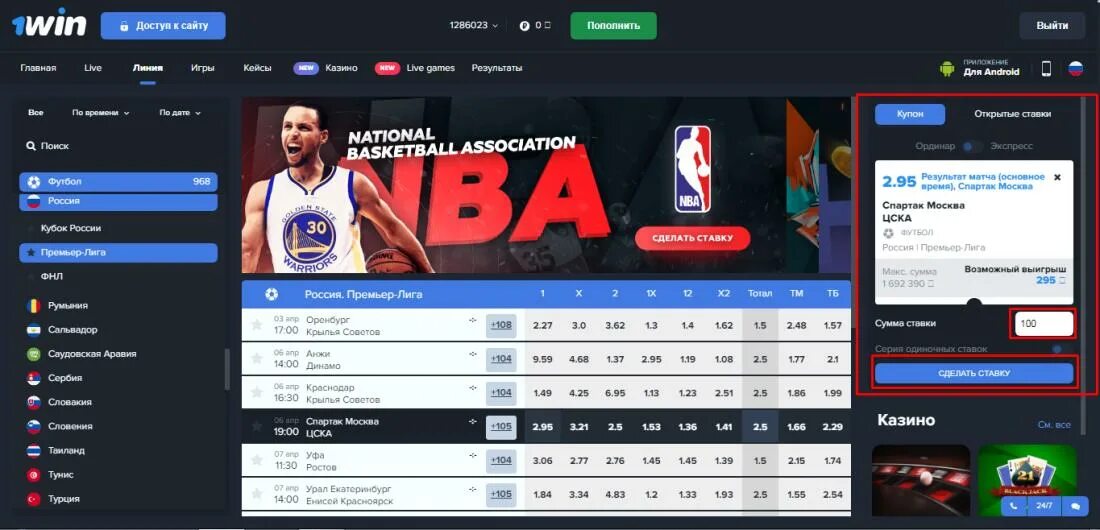The height and width of the screenshot is (530, 1100).
Task: Favorite the Спартак Москва – ЦСКА match star
Action: pyautogui.click(x=257, y=426)
